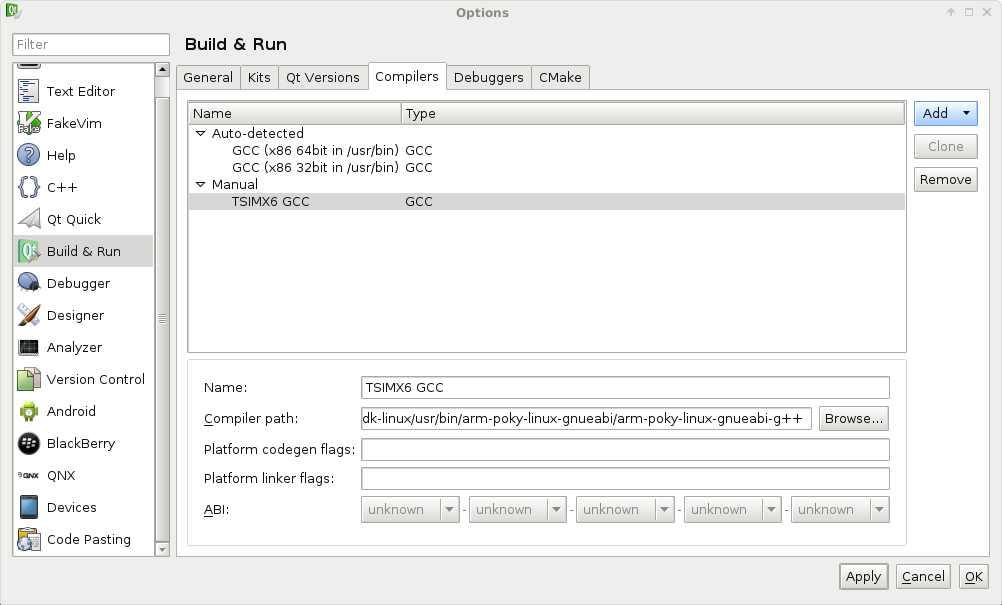1002x605 pixels.
Task: Select the Compilers tab
Action: (407, 77)
